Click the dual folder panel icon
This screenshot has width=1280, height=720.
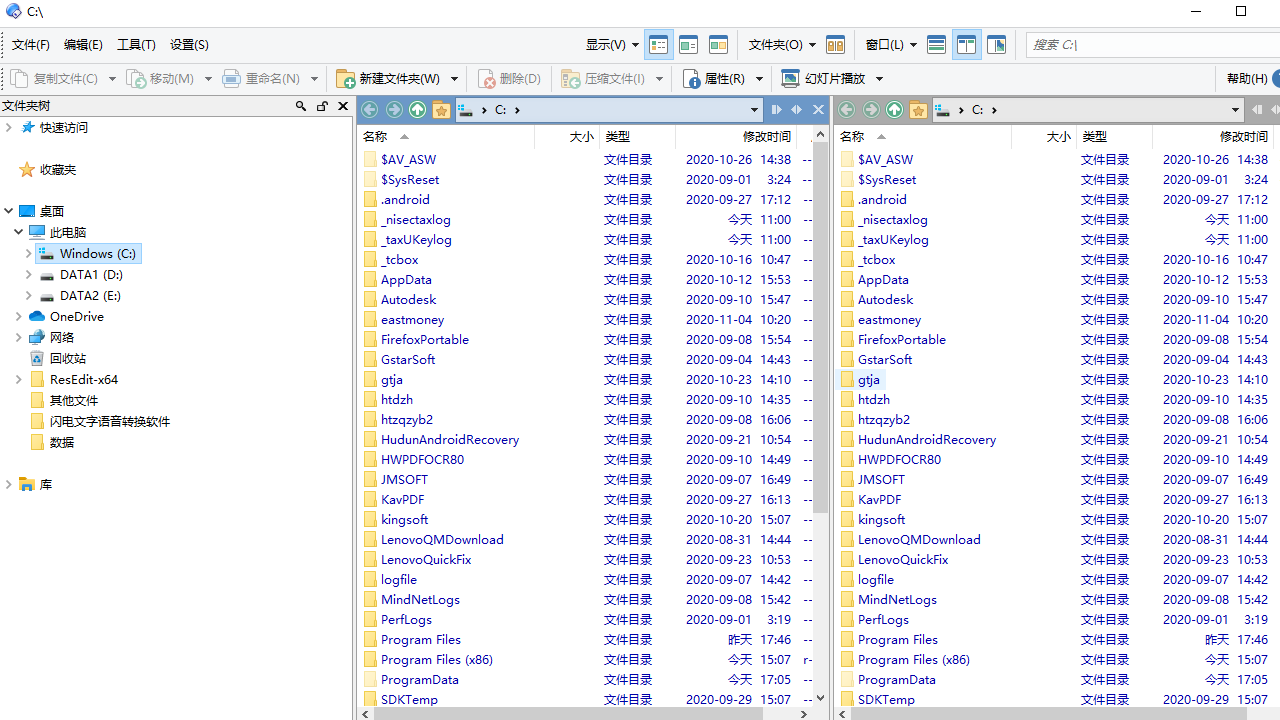pos(835,45)
